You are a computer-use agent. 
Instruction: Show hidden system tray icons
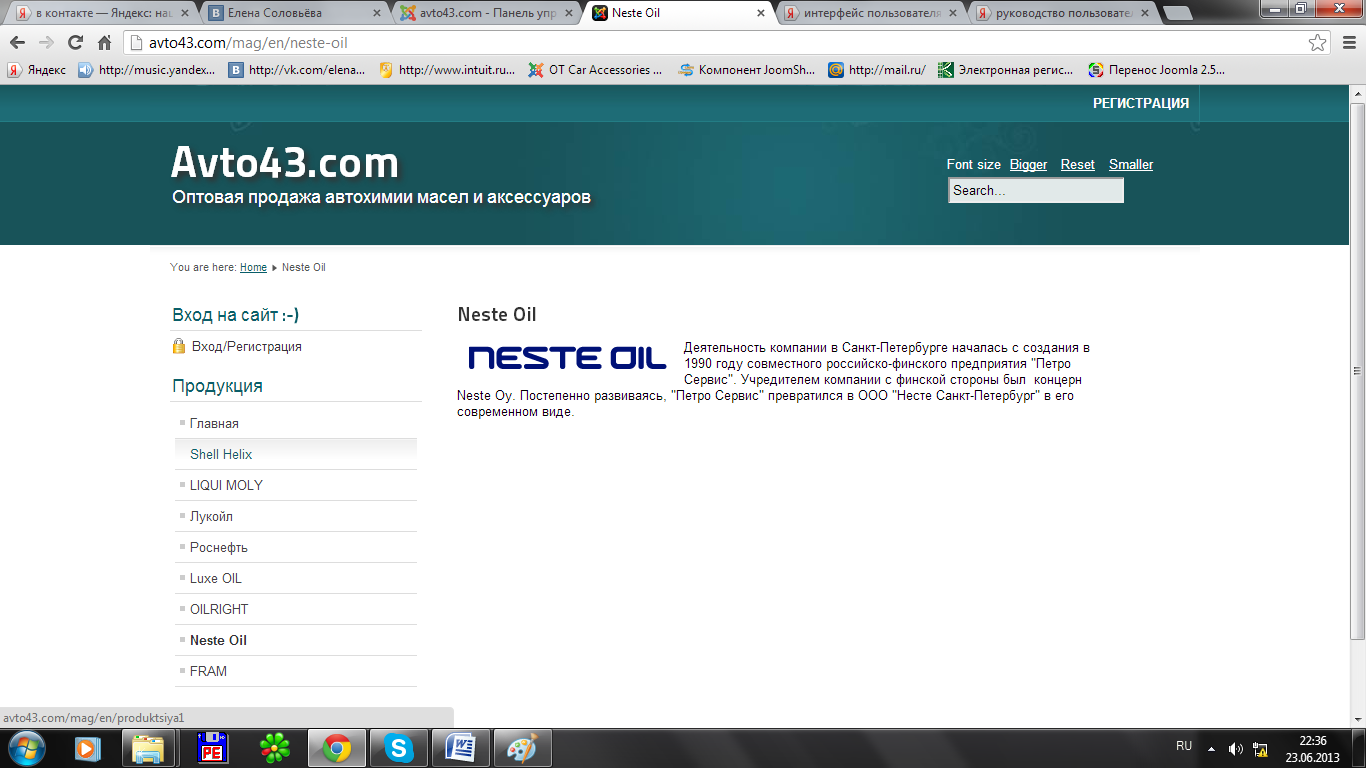(x=1211, y=748)
